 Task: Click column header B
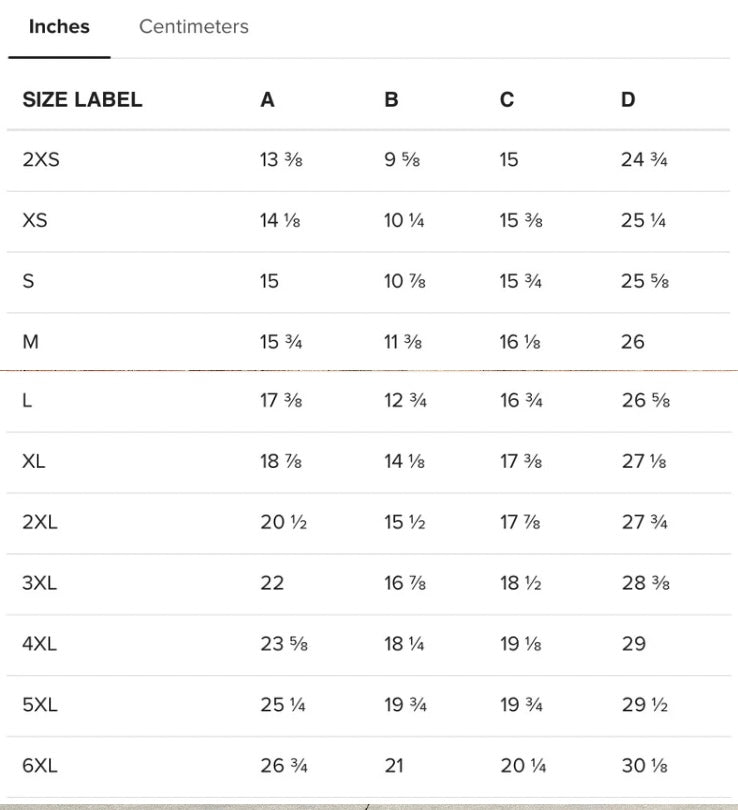[x=391, y=100]
